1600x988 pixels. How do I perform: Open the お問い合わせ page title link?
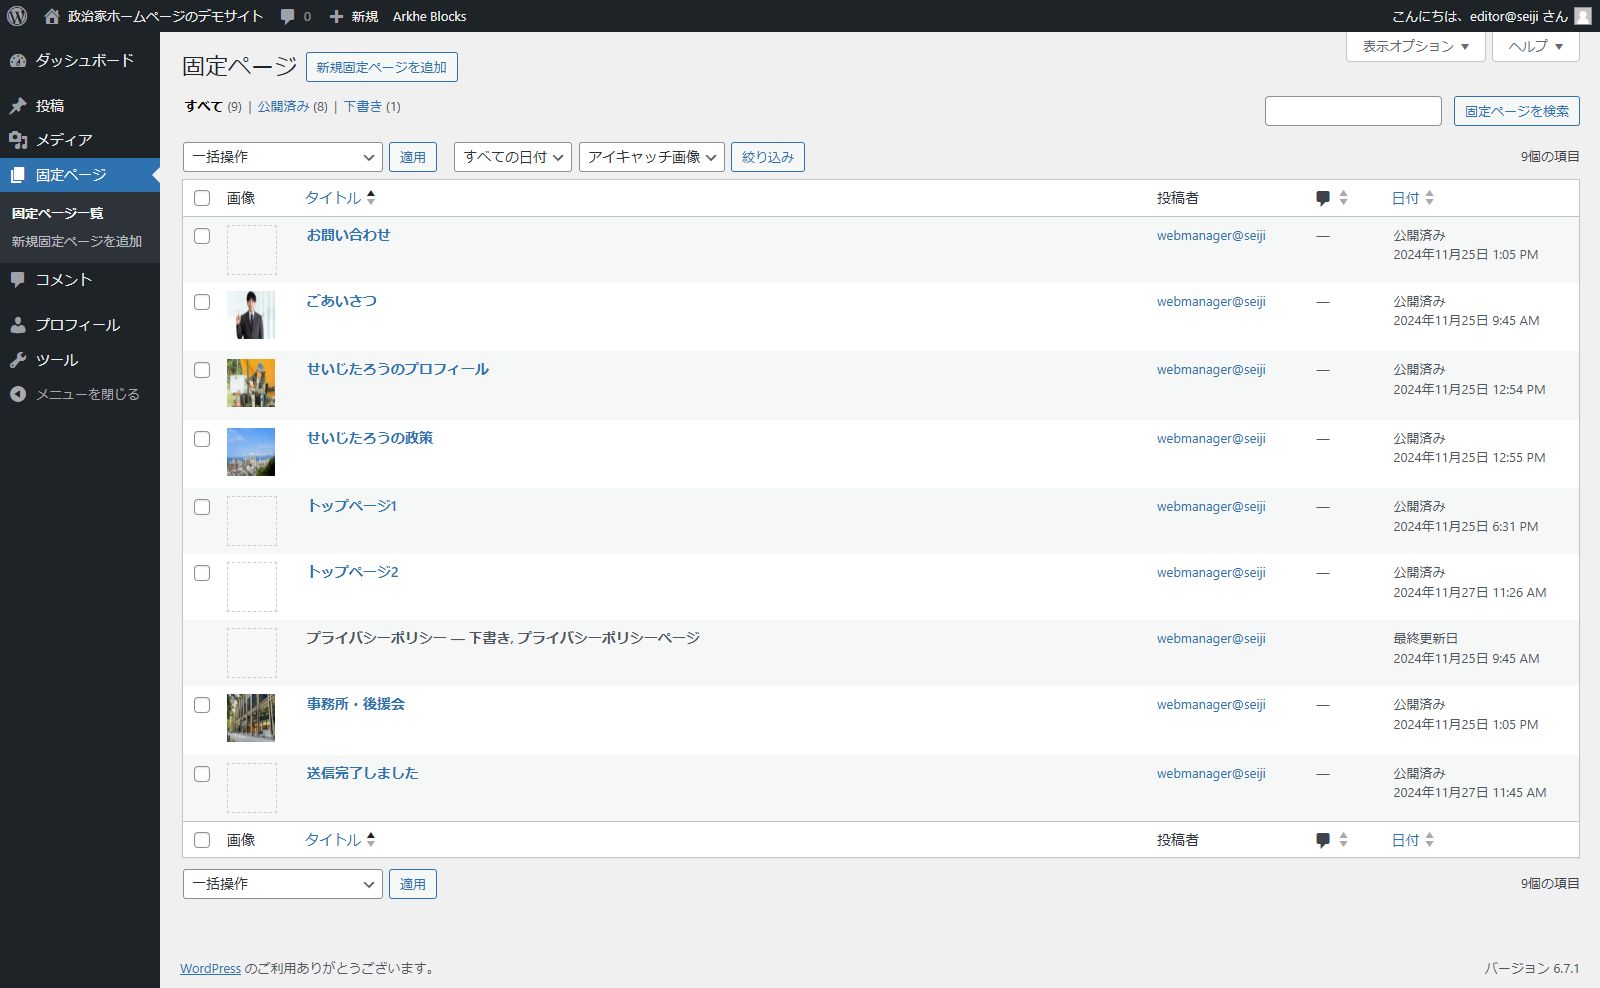(x=348, y=235)
